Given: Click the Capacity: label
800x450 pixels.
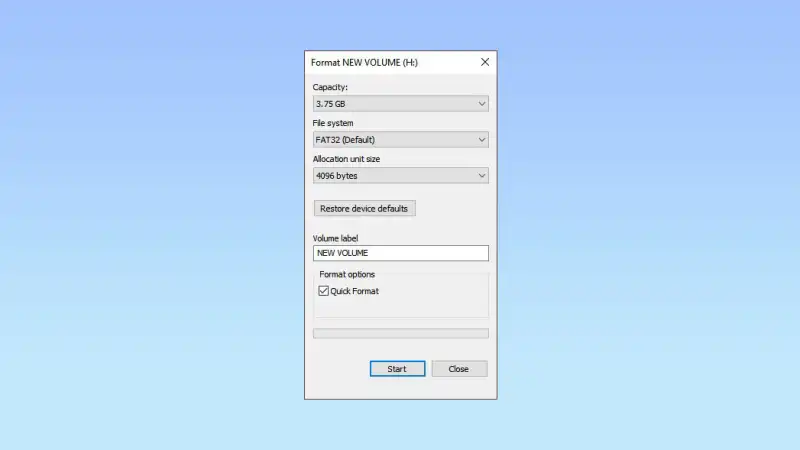Looking at the screenshot, I should click(330, 87).
